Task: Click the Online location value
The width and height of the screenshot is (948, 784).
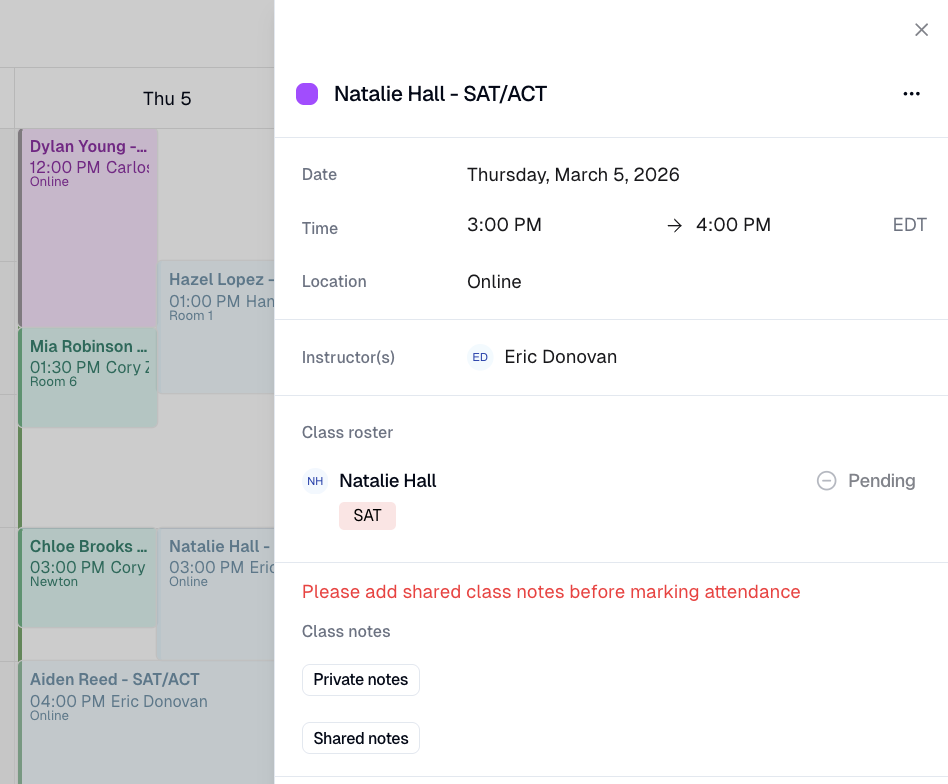Action: pos(494,282)
